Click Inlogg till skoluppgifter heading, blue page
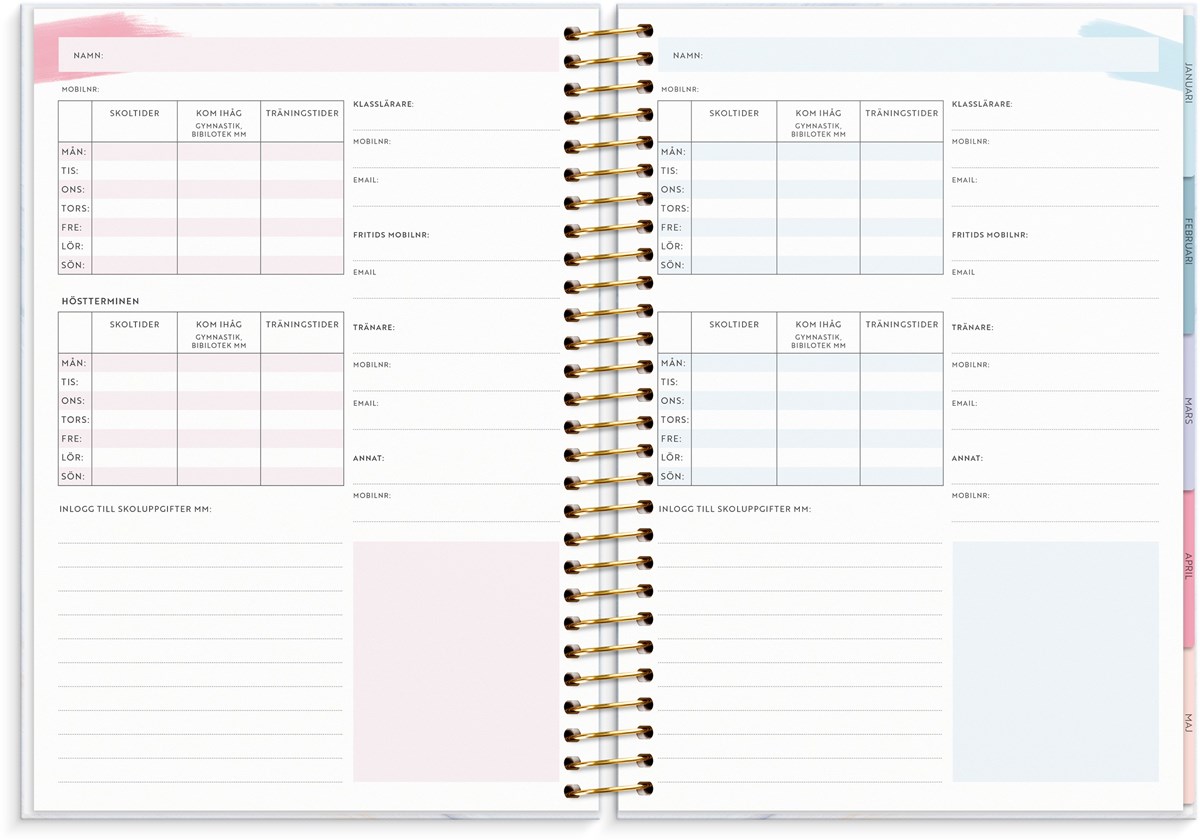Image resolution: width=1200 pixels, height=840 pixels. tap(735, 509)
